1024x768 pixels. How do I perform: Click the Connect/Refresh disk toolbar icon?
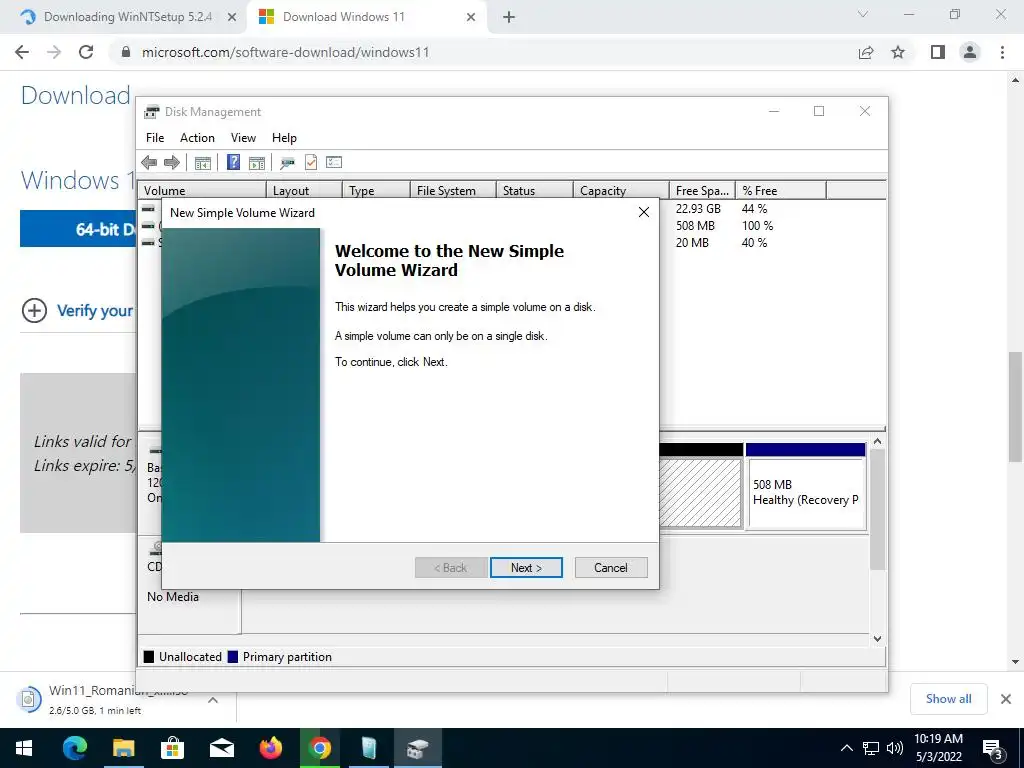pyautogui.click(x=287, y=163)
